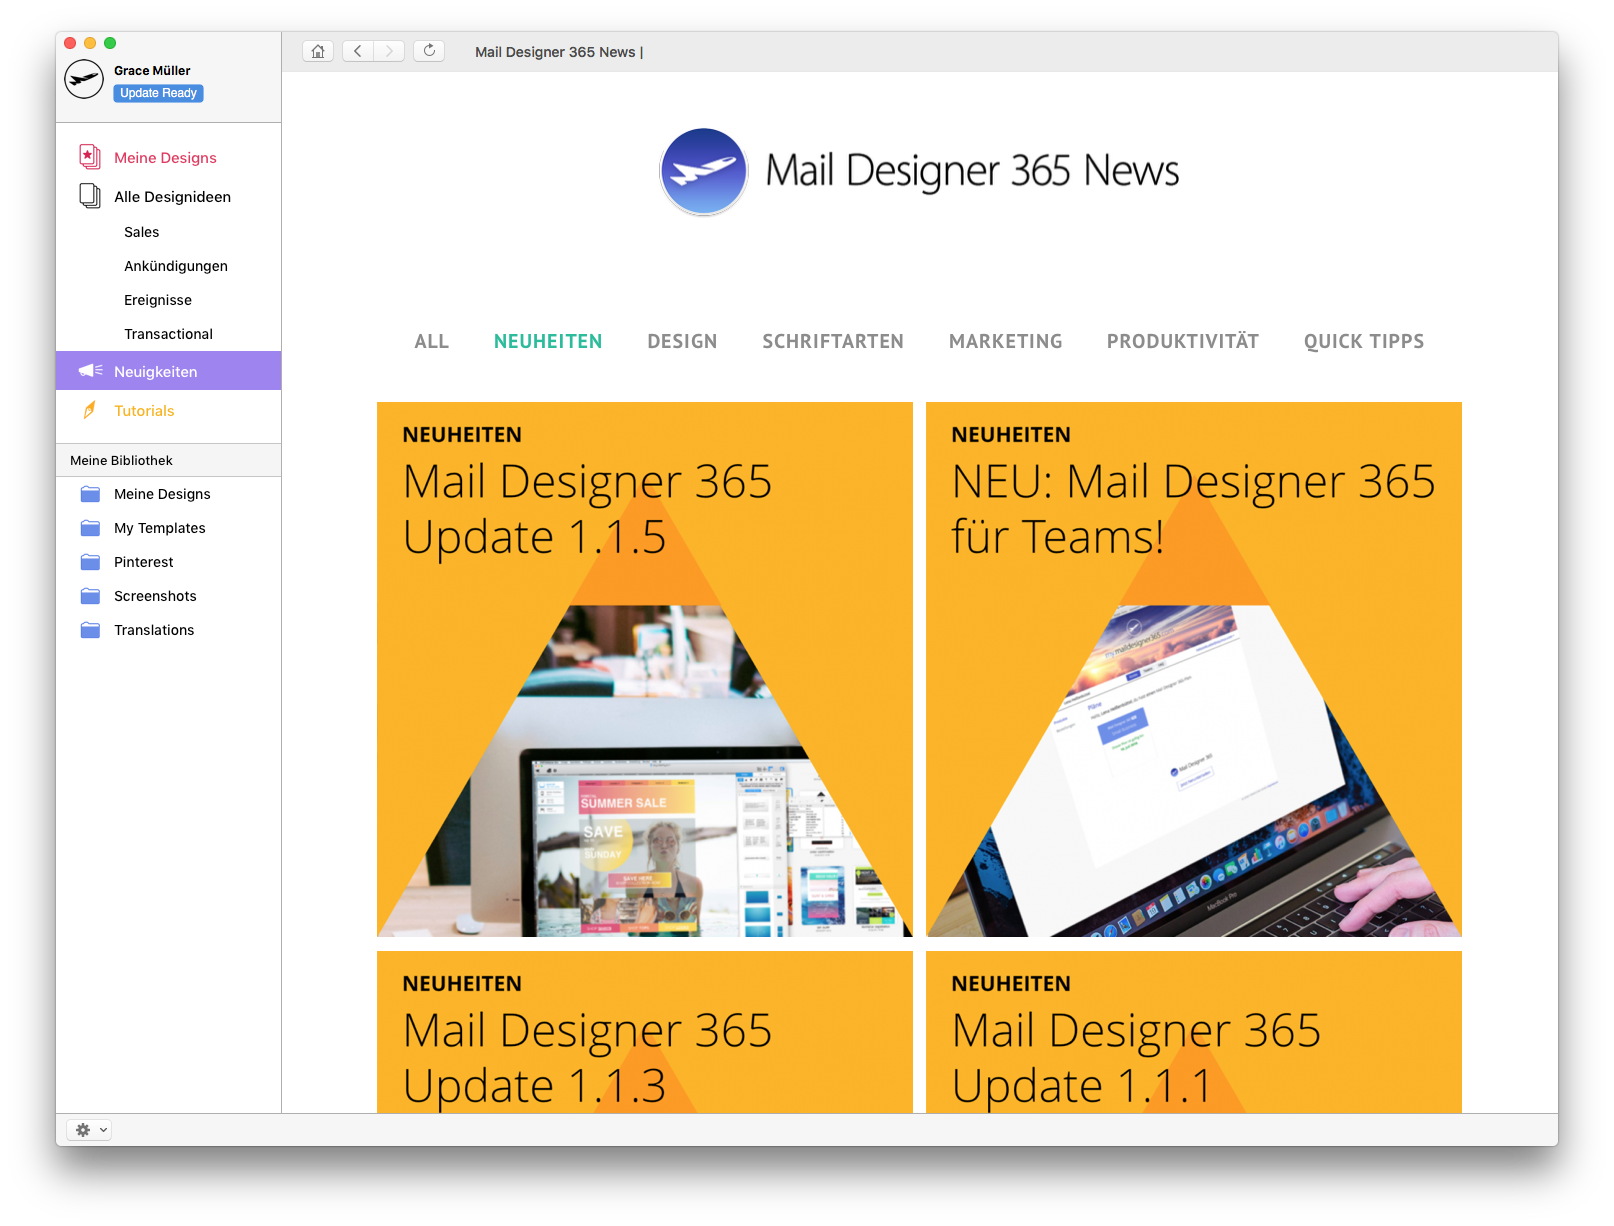Click the Mail Designer 365 News heading
1614x1226 pixels.
pyautogui.click(x=972, y=171)
